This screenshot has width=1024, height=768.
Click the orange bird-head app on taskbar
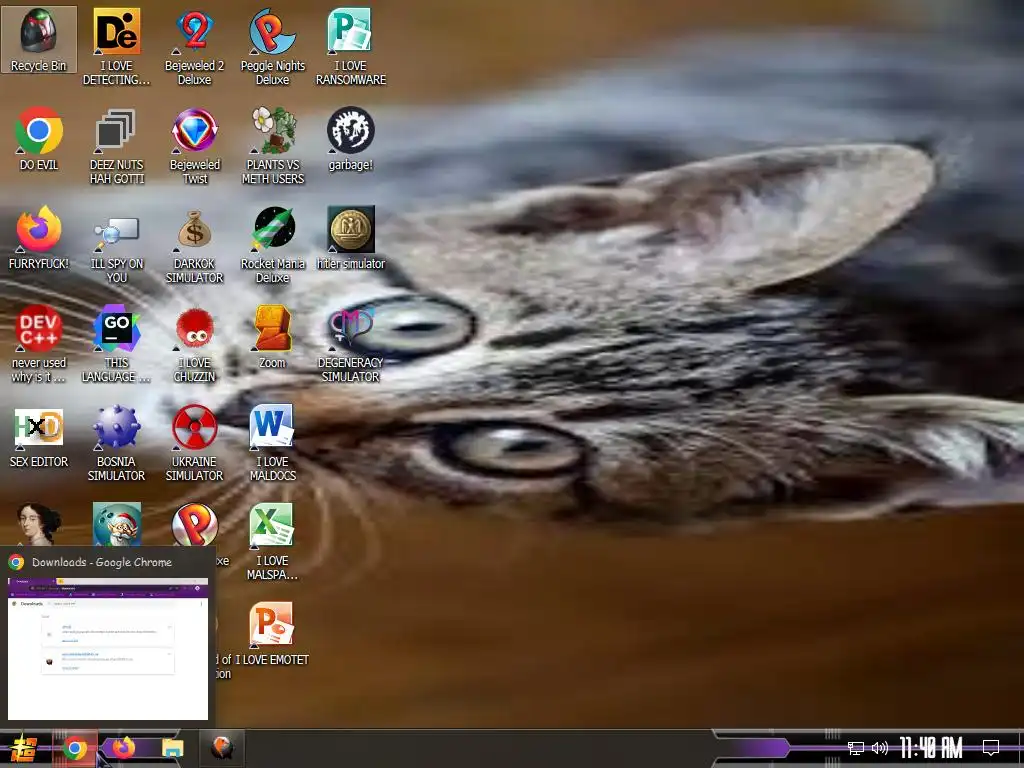coord(222,748)
